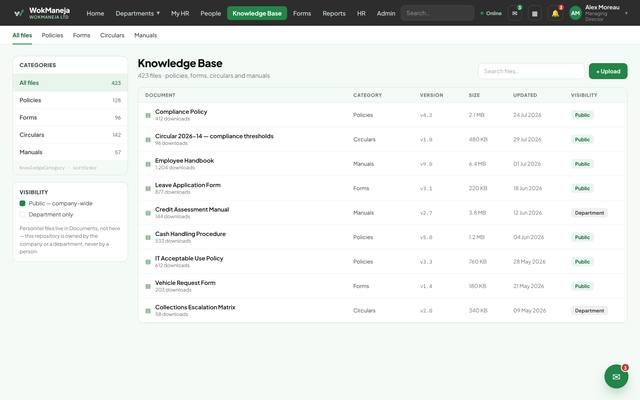This screenshot has height=400, width=640.
Task: Click the file icon beside Cash Handling Procedure
Action: pyautogui.click(x=148, y=238)
